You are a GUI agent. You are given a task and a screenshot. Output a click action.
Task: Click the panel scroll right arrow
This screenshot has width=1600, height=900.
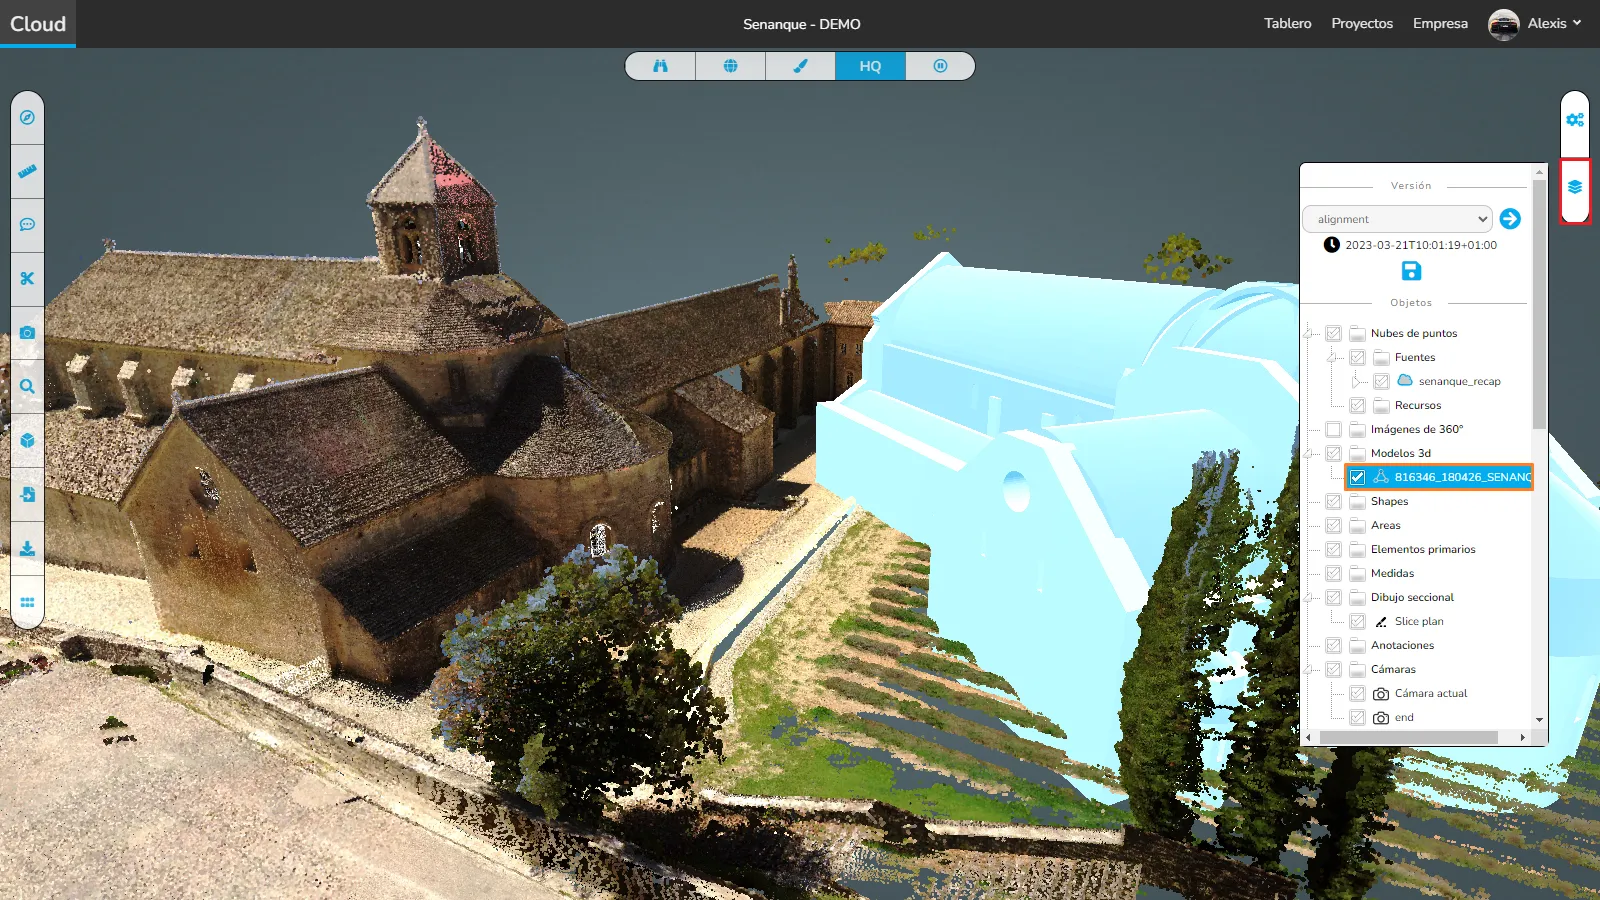point(1522,737)
